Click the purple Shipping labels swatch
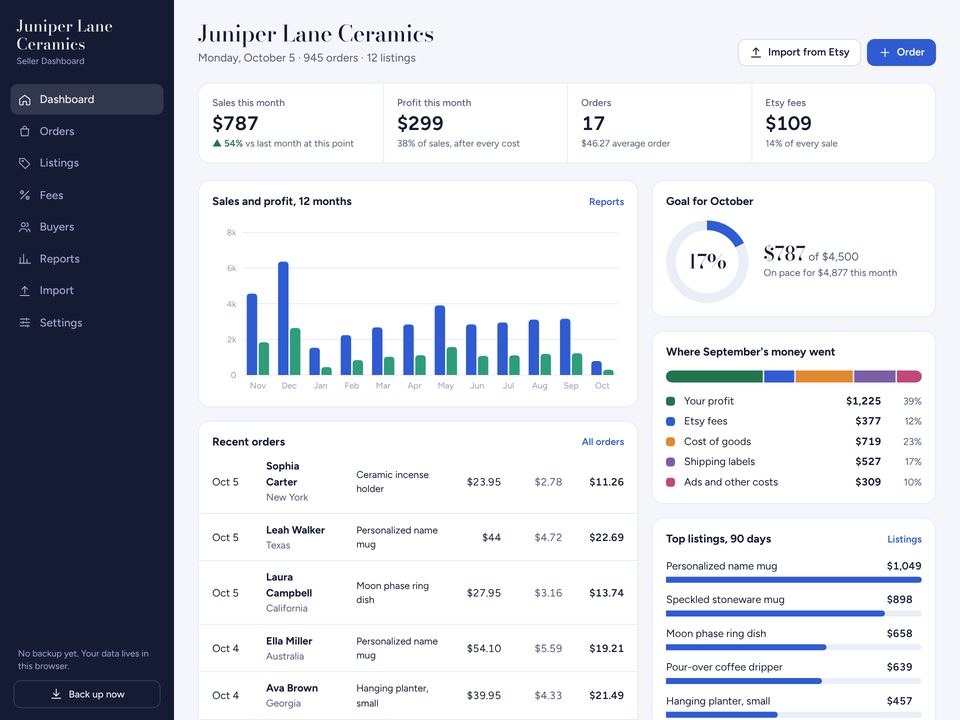The image size is (960, 720). pos(670,462)
